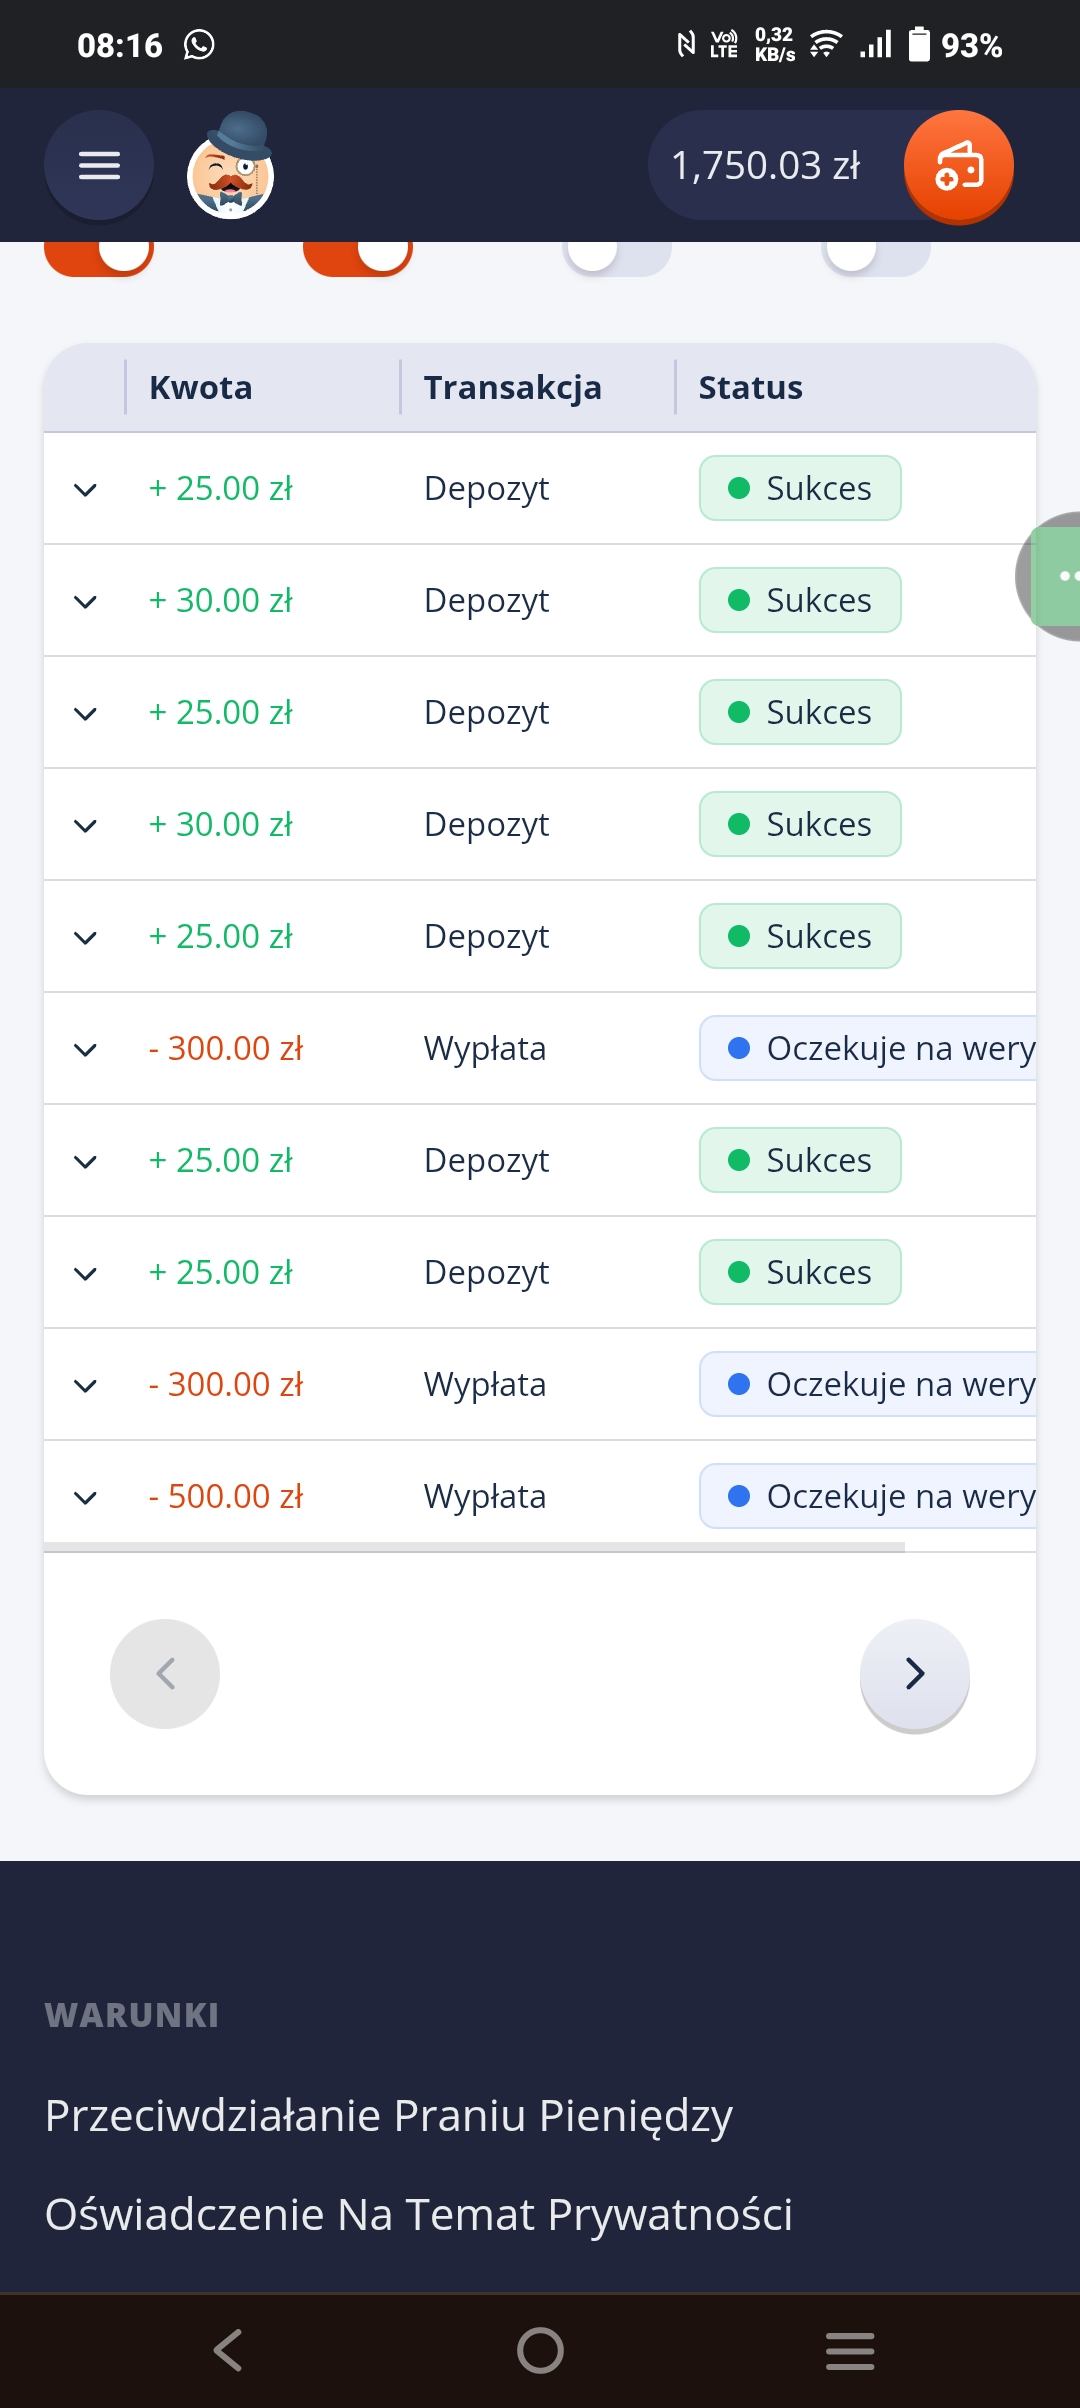Toggle the first orange filter switch
The image size is (1080, 2408).
click(x=98, y=256)
